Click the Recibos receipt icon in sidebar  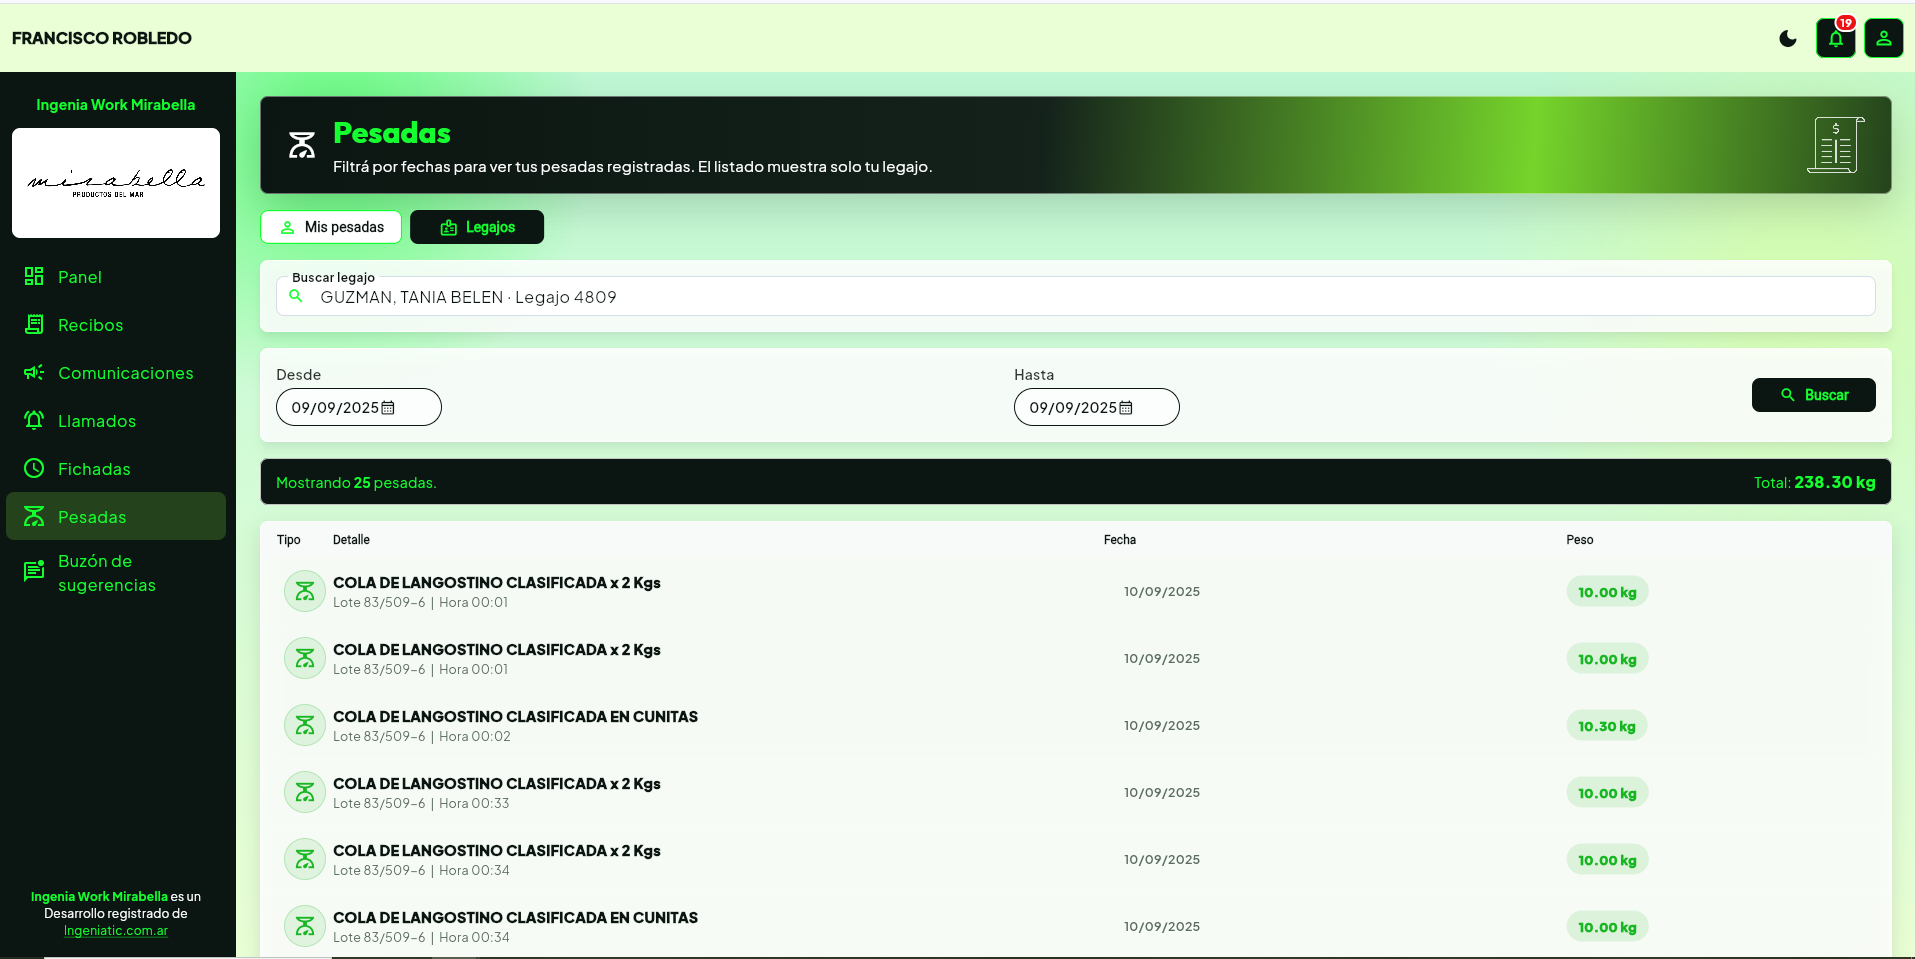pos(34,324)
